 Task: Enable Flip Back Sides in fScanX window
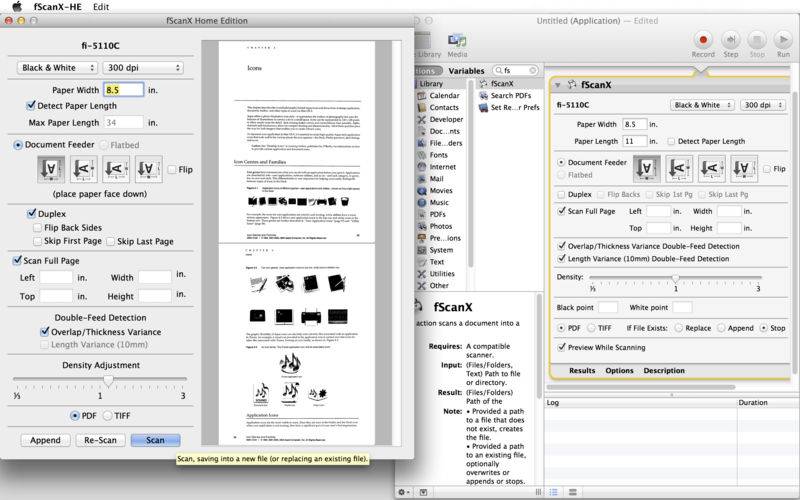(x=37, y=228)
